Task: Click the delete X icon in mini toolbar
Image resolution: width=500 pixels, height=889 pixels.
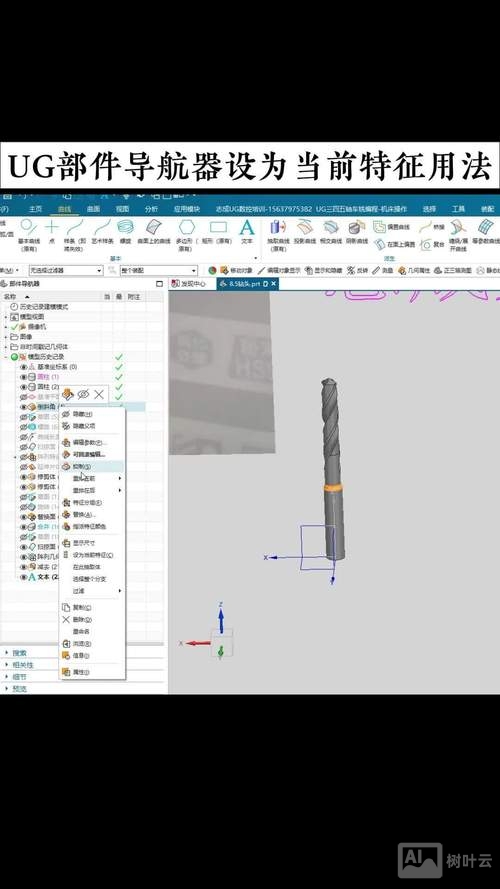Action: (x=99, y=394)
